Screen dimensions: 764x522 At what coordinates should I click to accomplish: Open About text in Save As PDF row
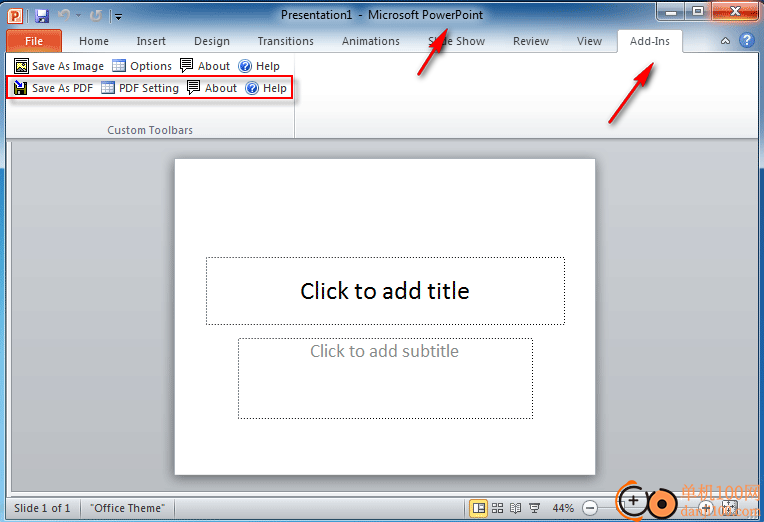[221, 88]
